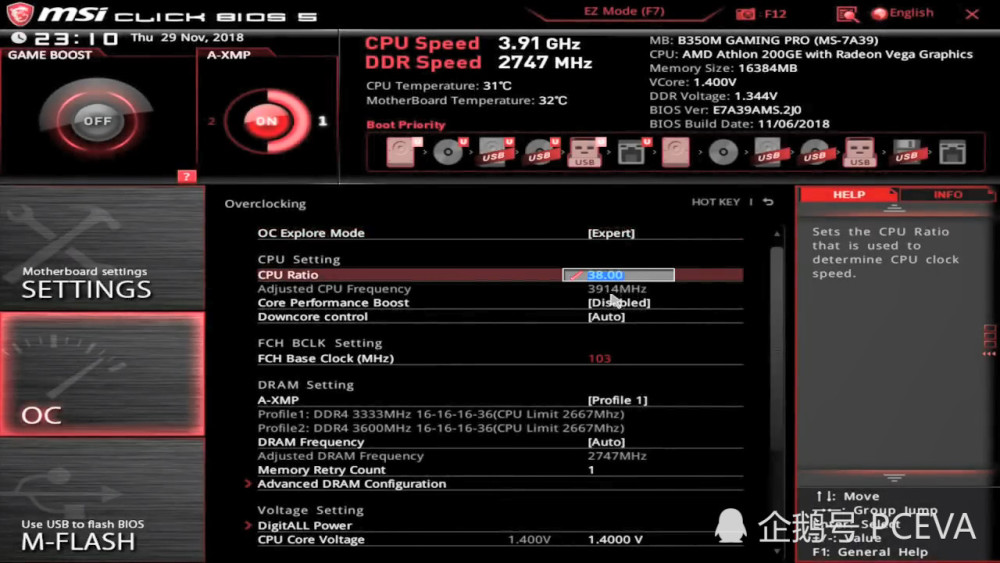The width and height of the screenshot is (1000, 563).
Task: Click the settings list vertical scrollbar
Action: click(x=776, y=347)
